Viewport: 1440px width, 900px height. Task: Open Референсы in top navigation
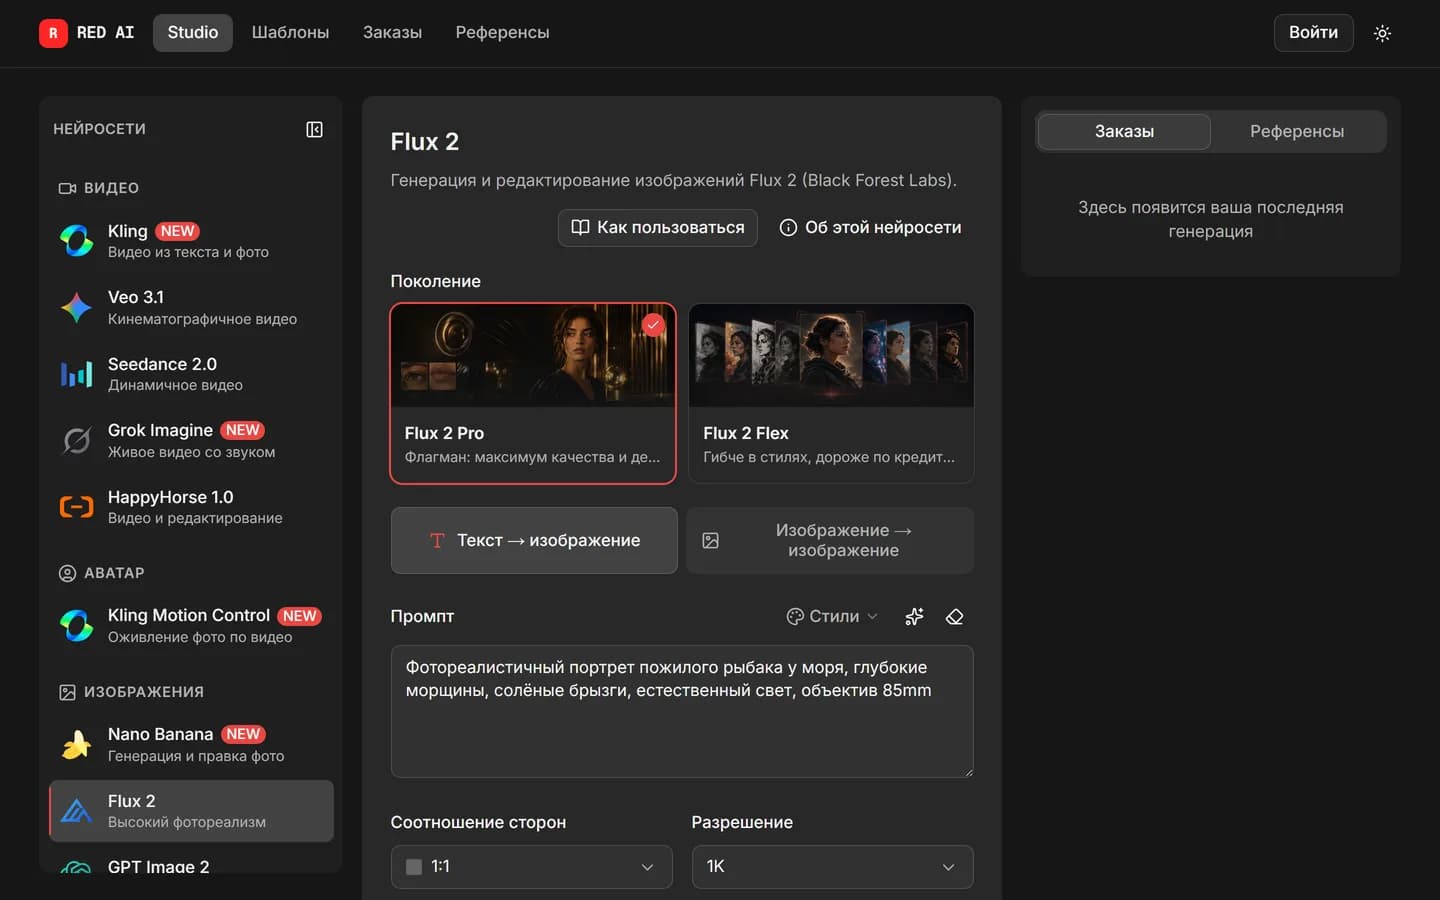pyautogui.click(x=502, y=33)
